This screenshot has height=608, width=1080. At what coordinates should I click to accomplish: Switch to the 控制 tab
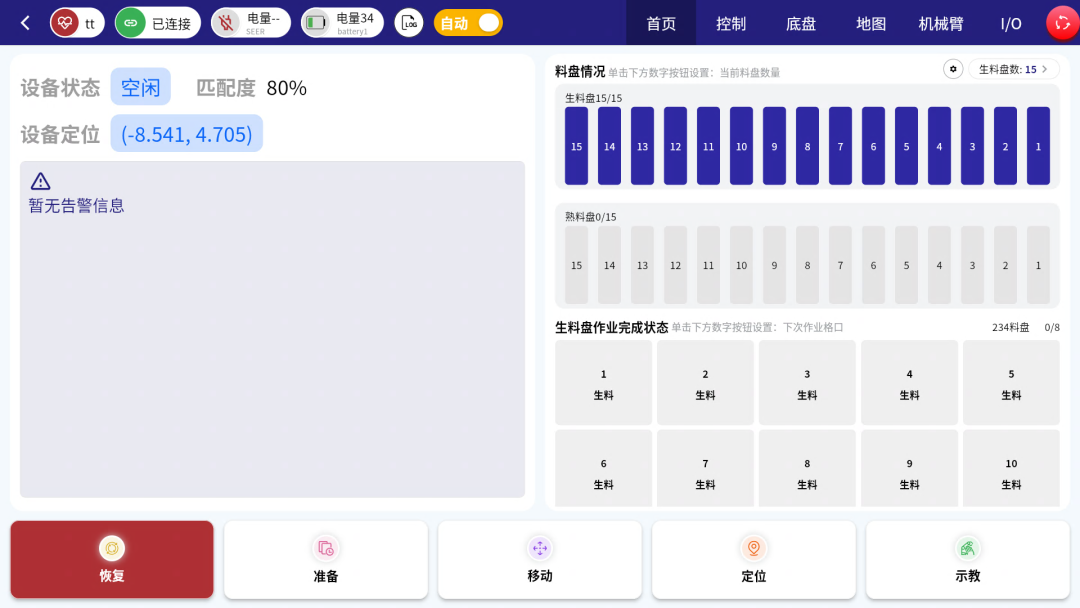click(731, 23)
